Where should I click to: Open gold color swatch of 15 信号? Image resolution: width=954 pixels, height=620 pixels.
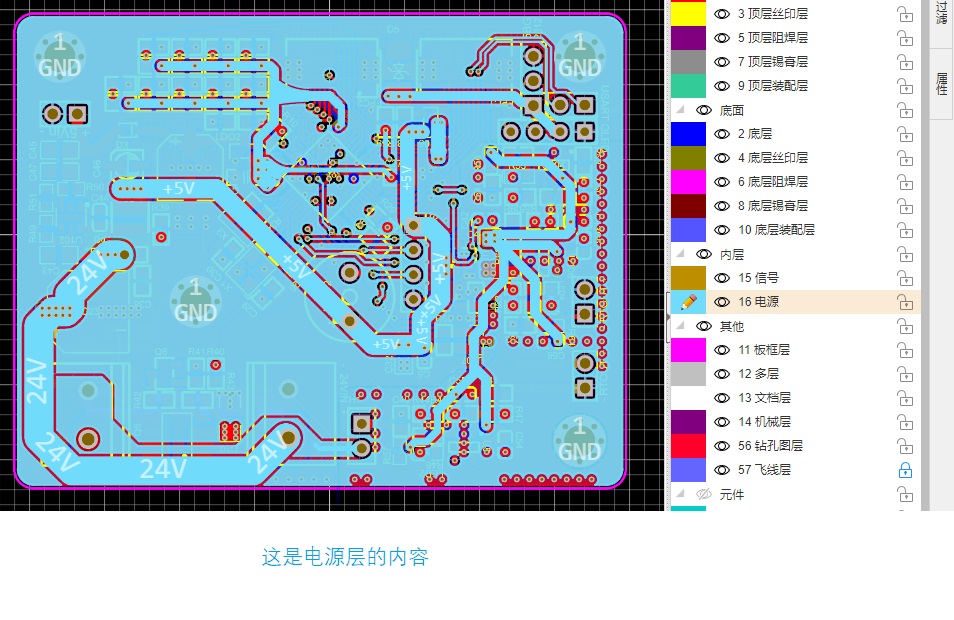tap(688, 278)
